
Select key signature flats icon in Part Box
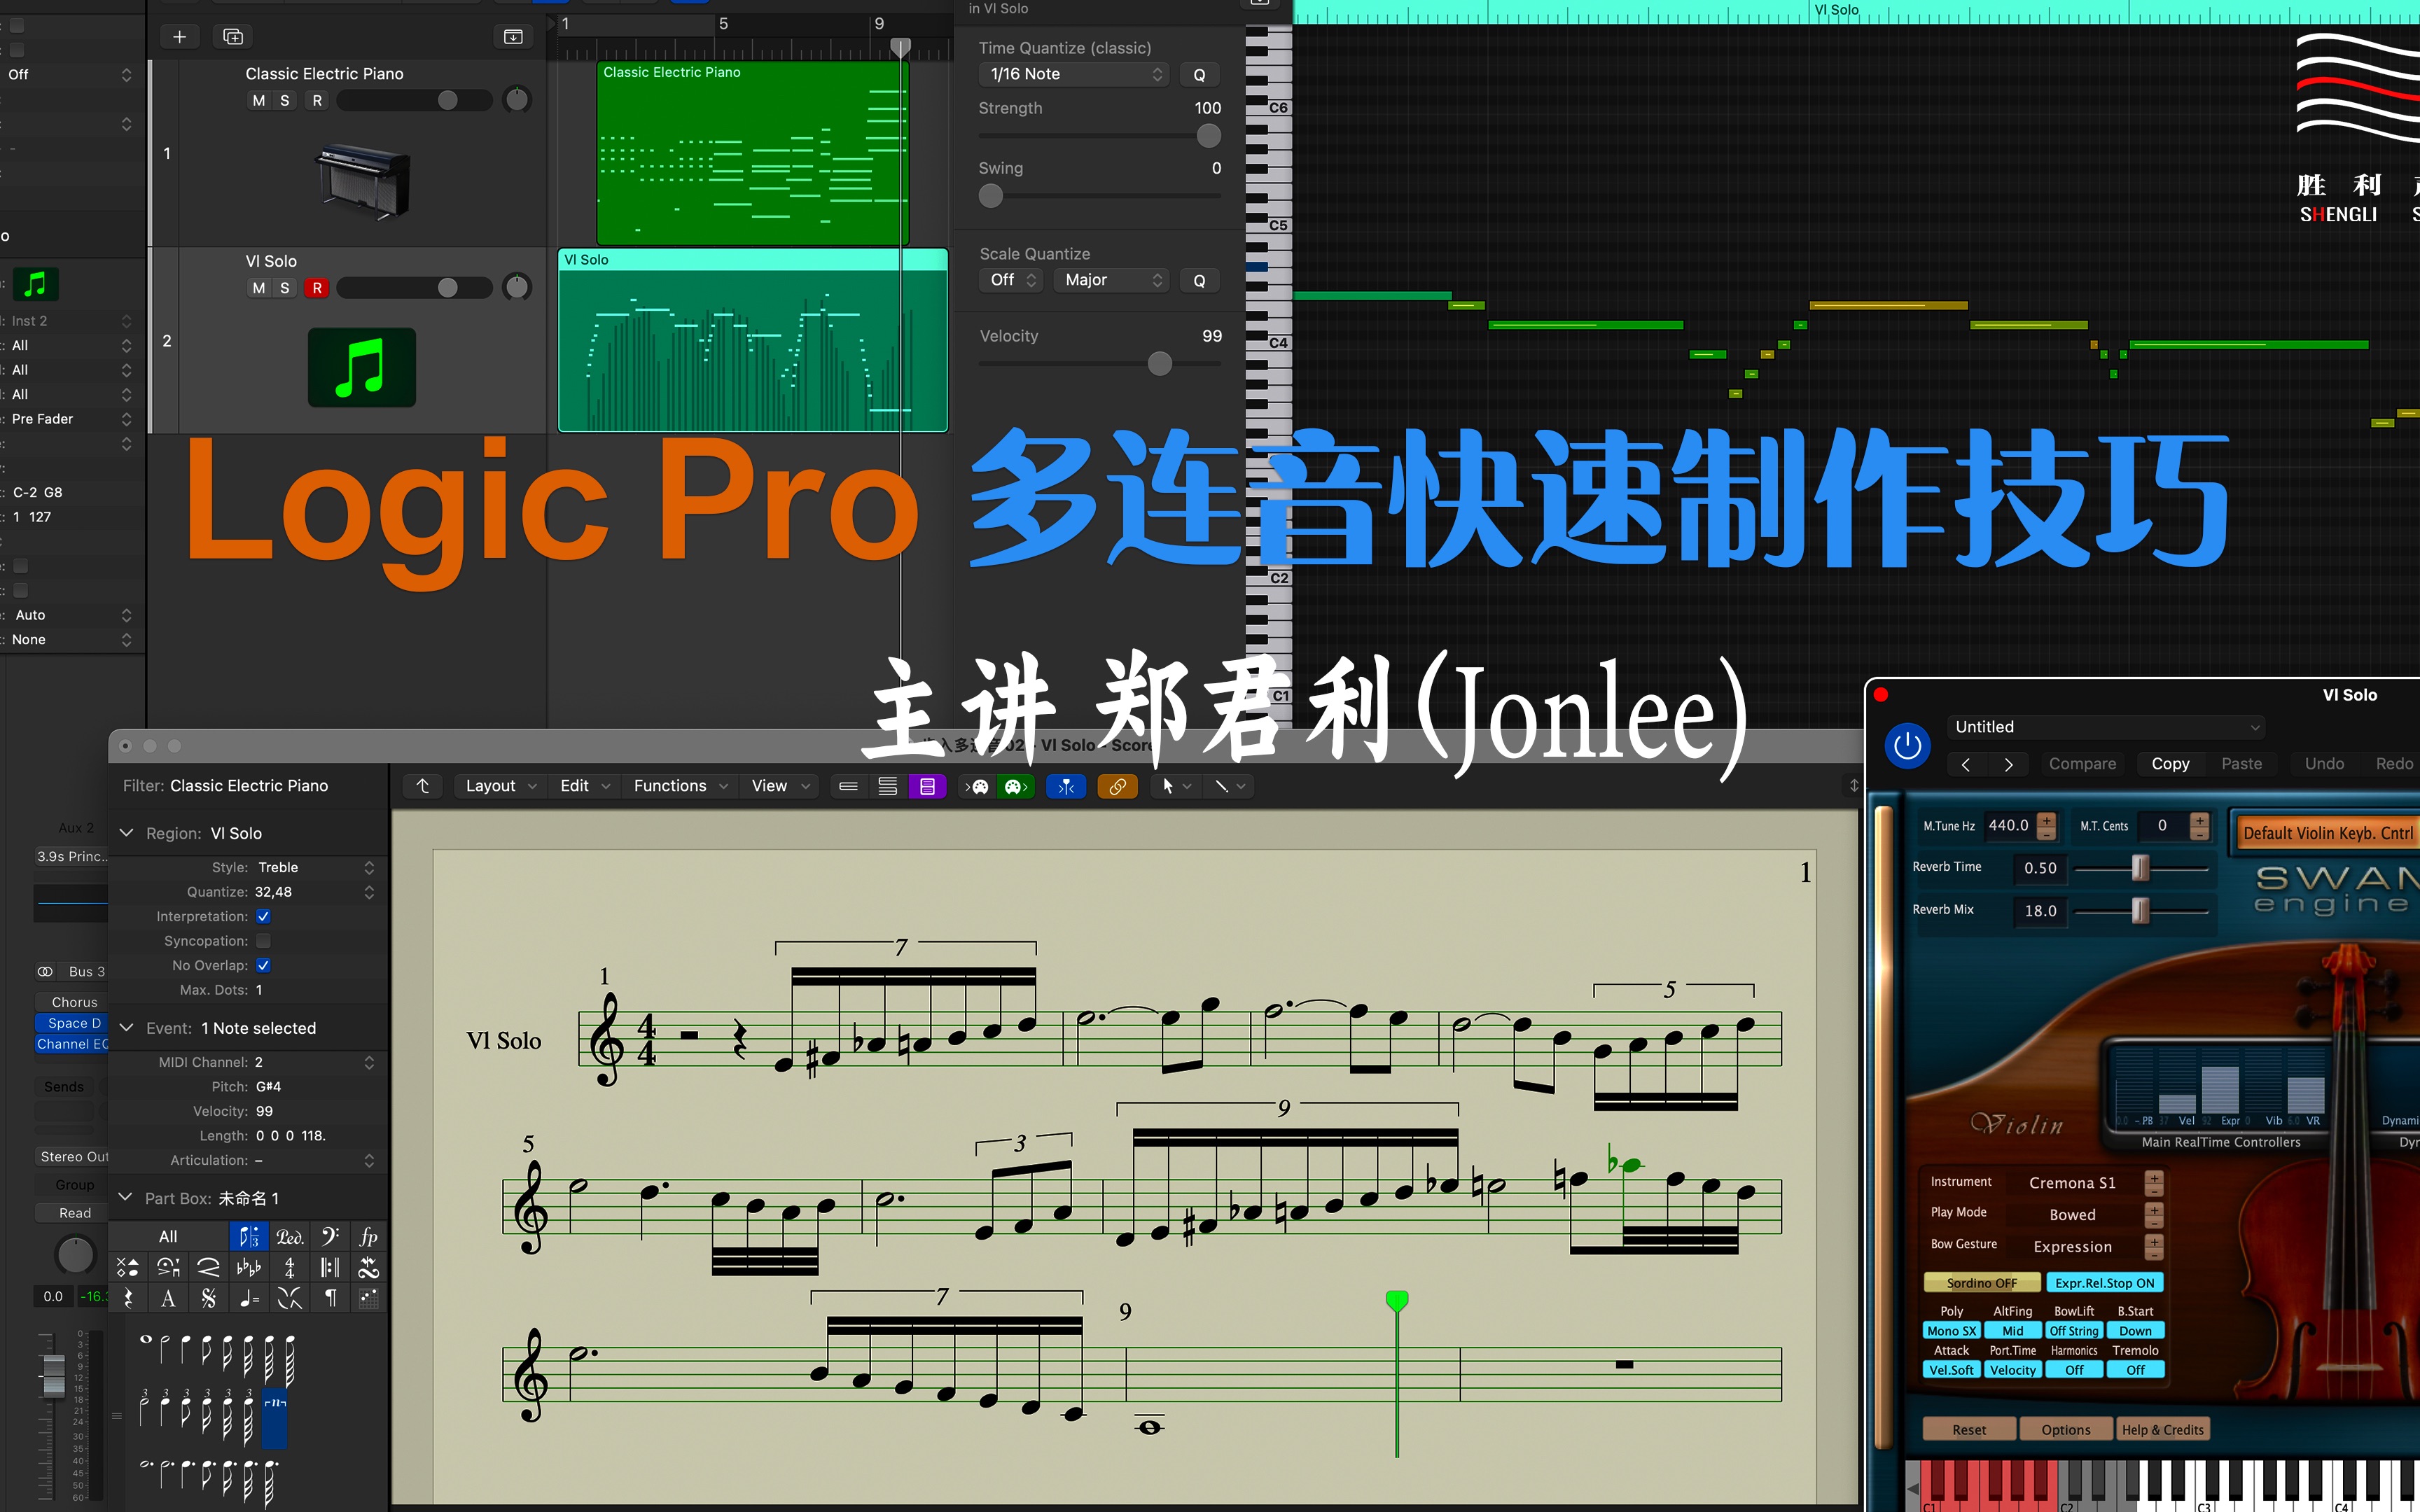[x=249, y=1268]
